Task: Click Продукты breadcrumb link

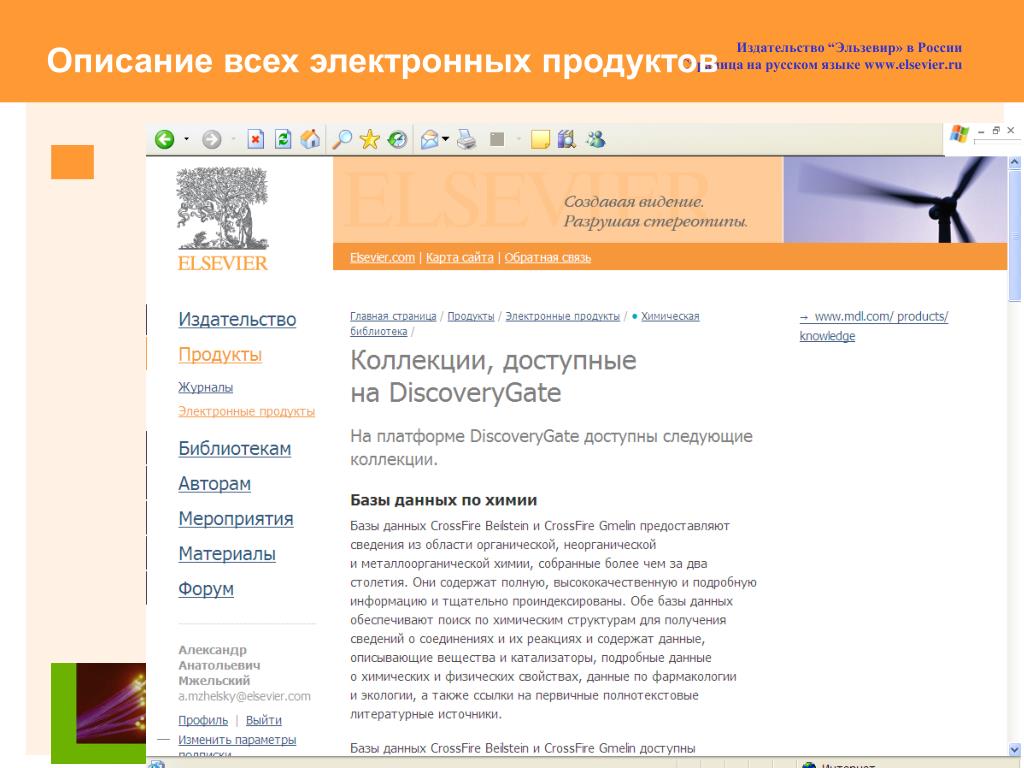Action: pyautogui.click(x=471, y=316)
